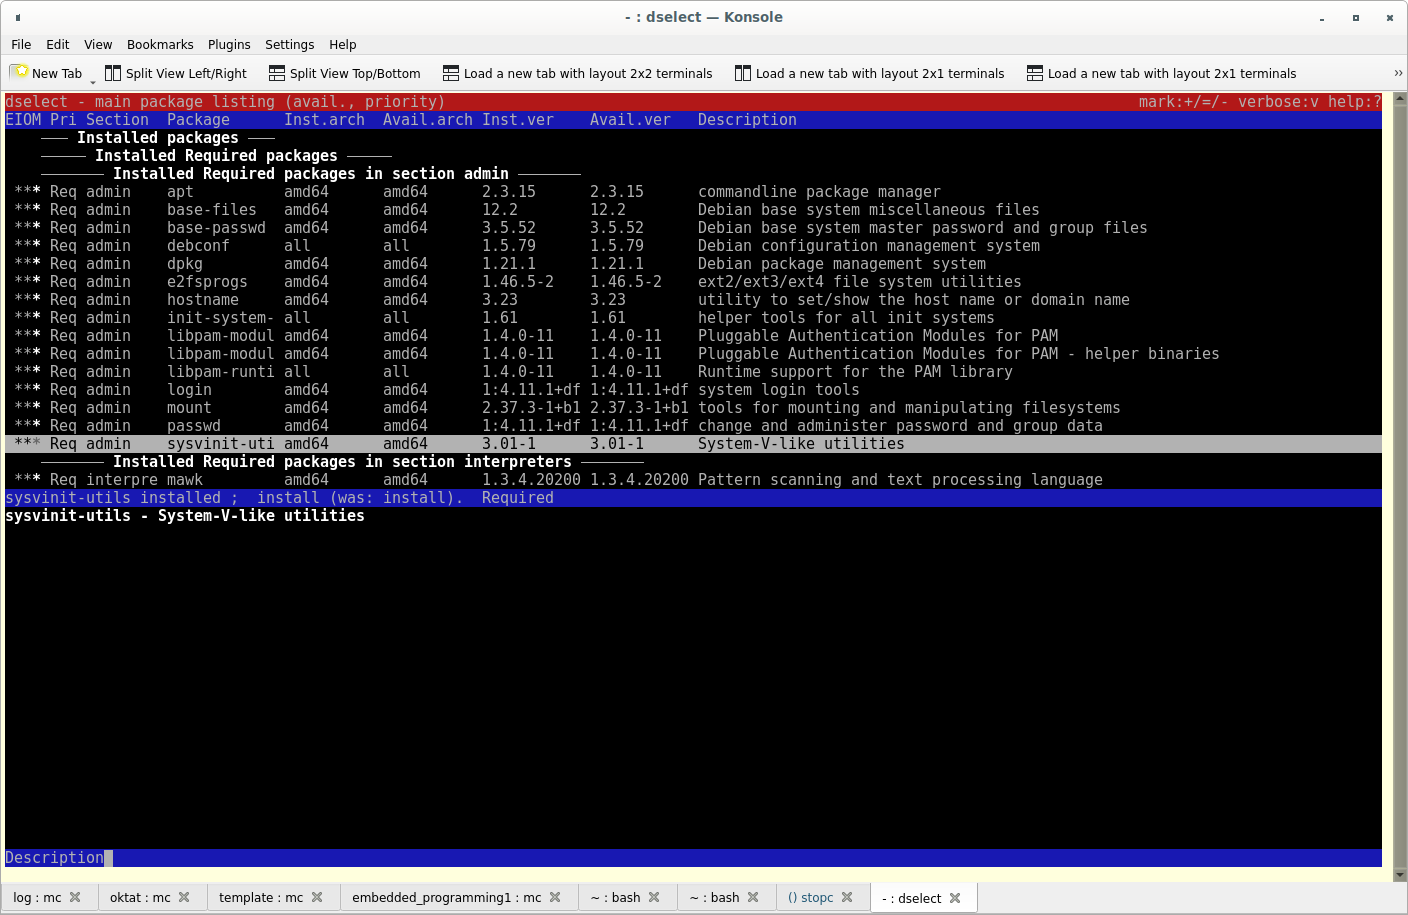Switch to the 'log : mc' tab
The height and width of the screenshot is (915, 1408).
(37, 898)
